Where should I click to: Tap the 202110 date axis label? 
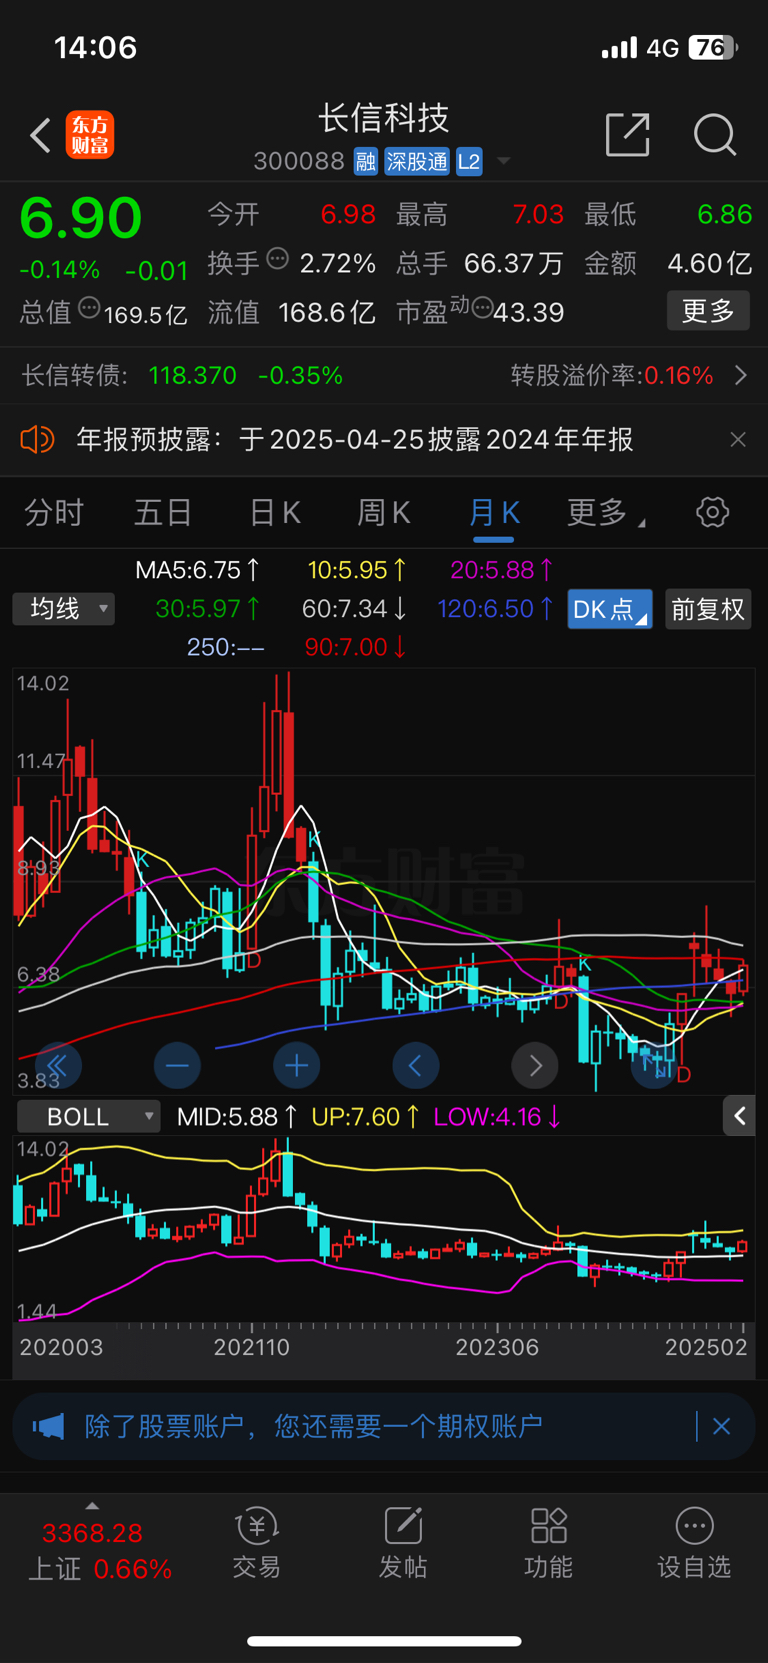point(251,1347)
